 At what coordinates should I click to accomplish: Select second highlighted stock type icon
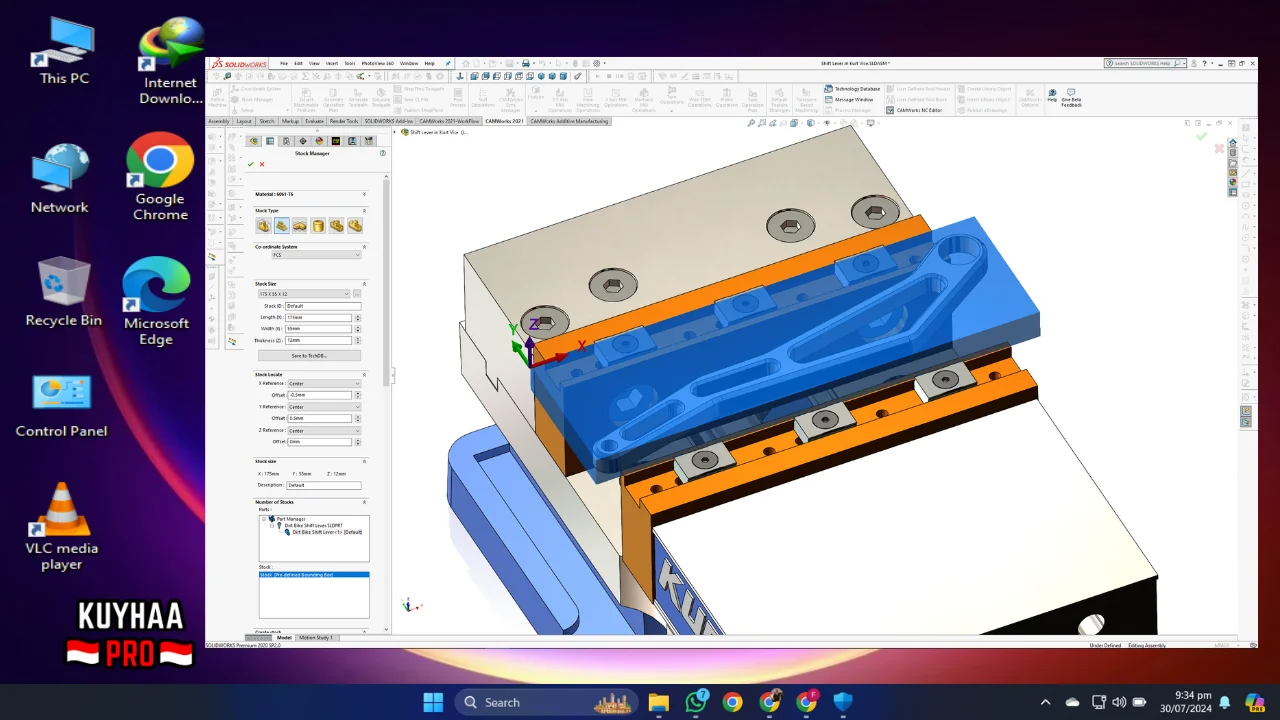point(282,226)
